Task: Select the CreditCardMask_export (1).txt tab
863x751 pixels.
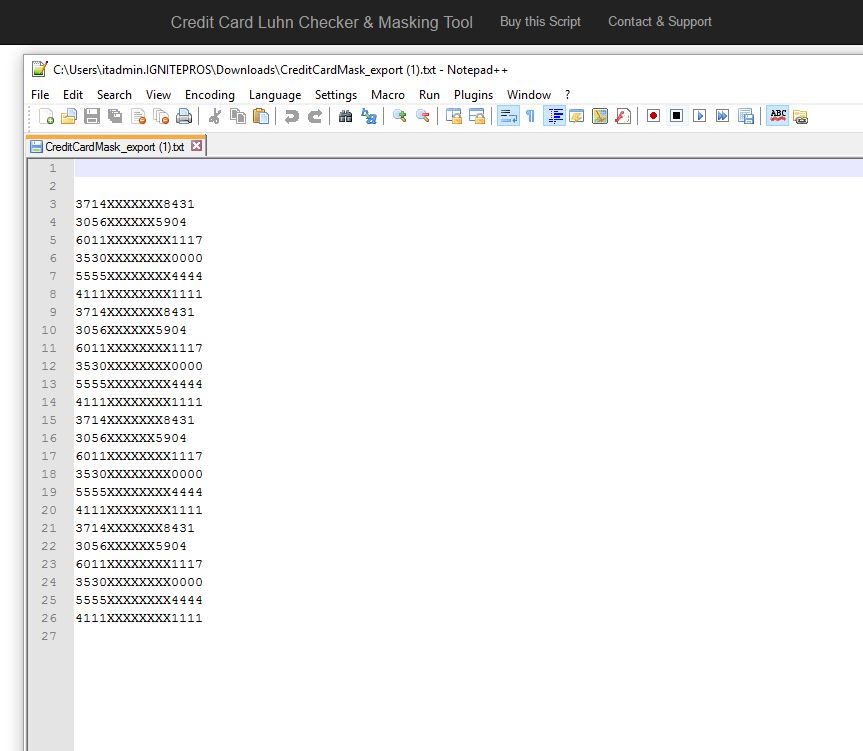Action: [110, 146]
